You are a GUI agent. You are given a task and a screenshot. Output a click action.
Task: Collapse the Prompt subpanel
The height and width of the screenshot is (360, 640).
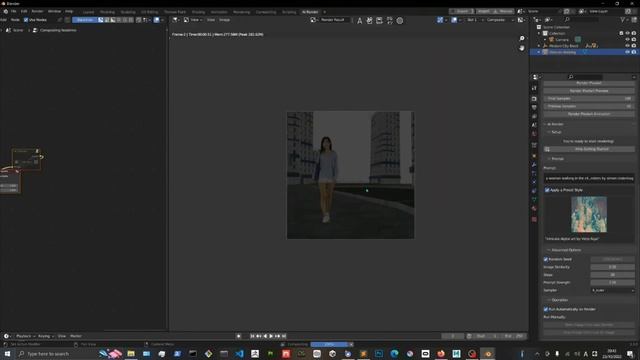coord(557,159)
